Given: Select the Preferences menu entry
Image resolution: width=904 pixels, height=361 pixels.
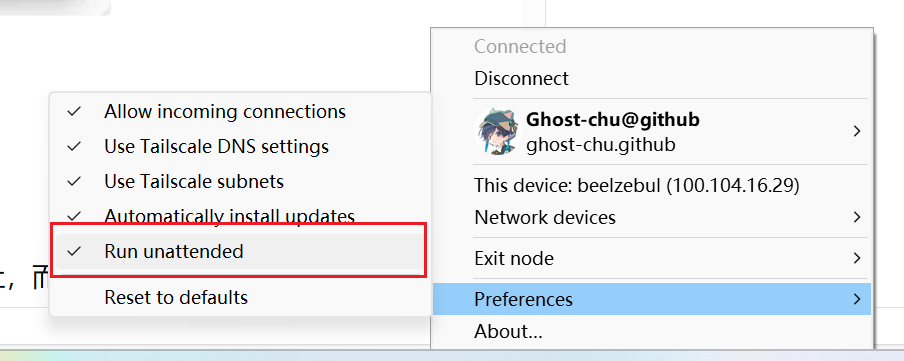Looking at the screenshot, I should point(651,299).
